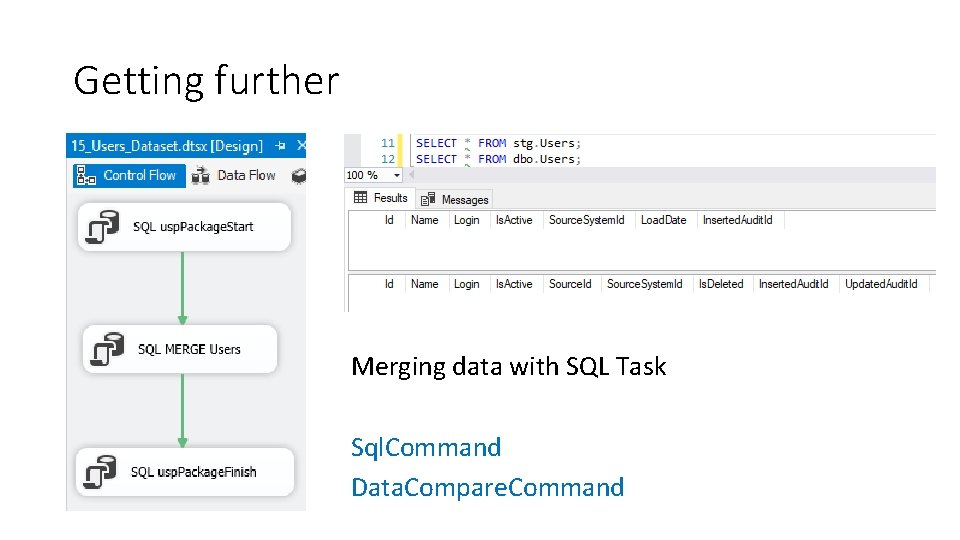Click the SQL MERGE Users task label
This screenshot has width=960, height=540.
click(x=189, y=349)
